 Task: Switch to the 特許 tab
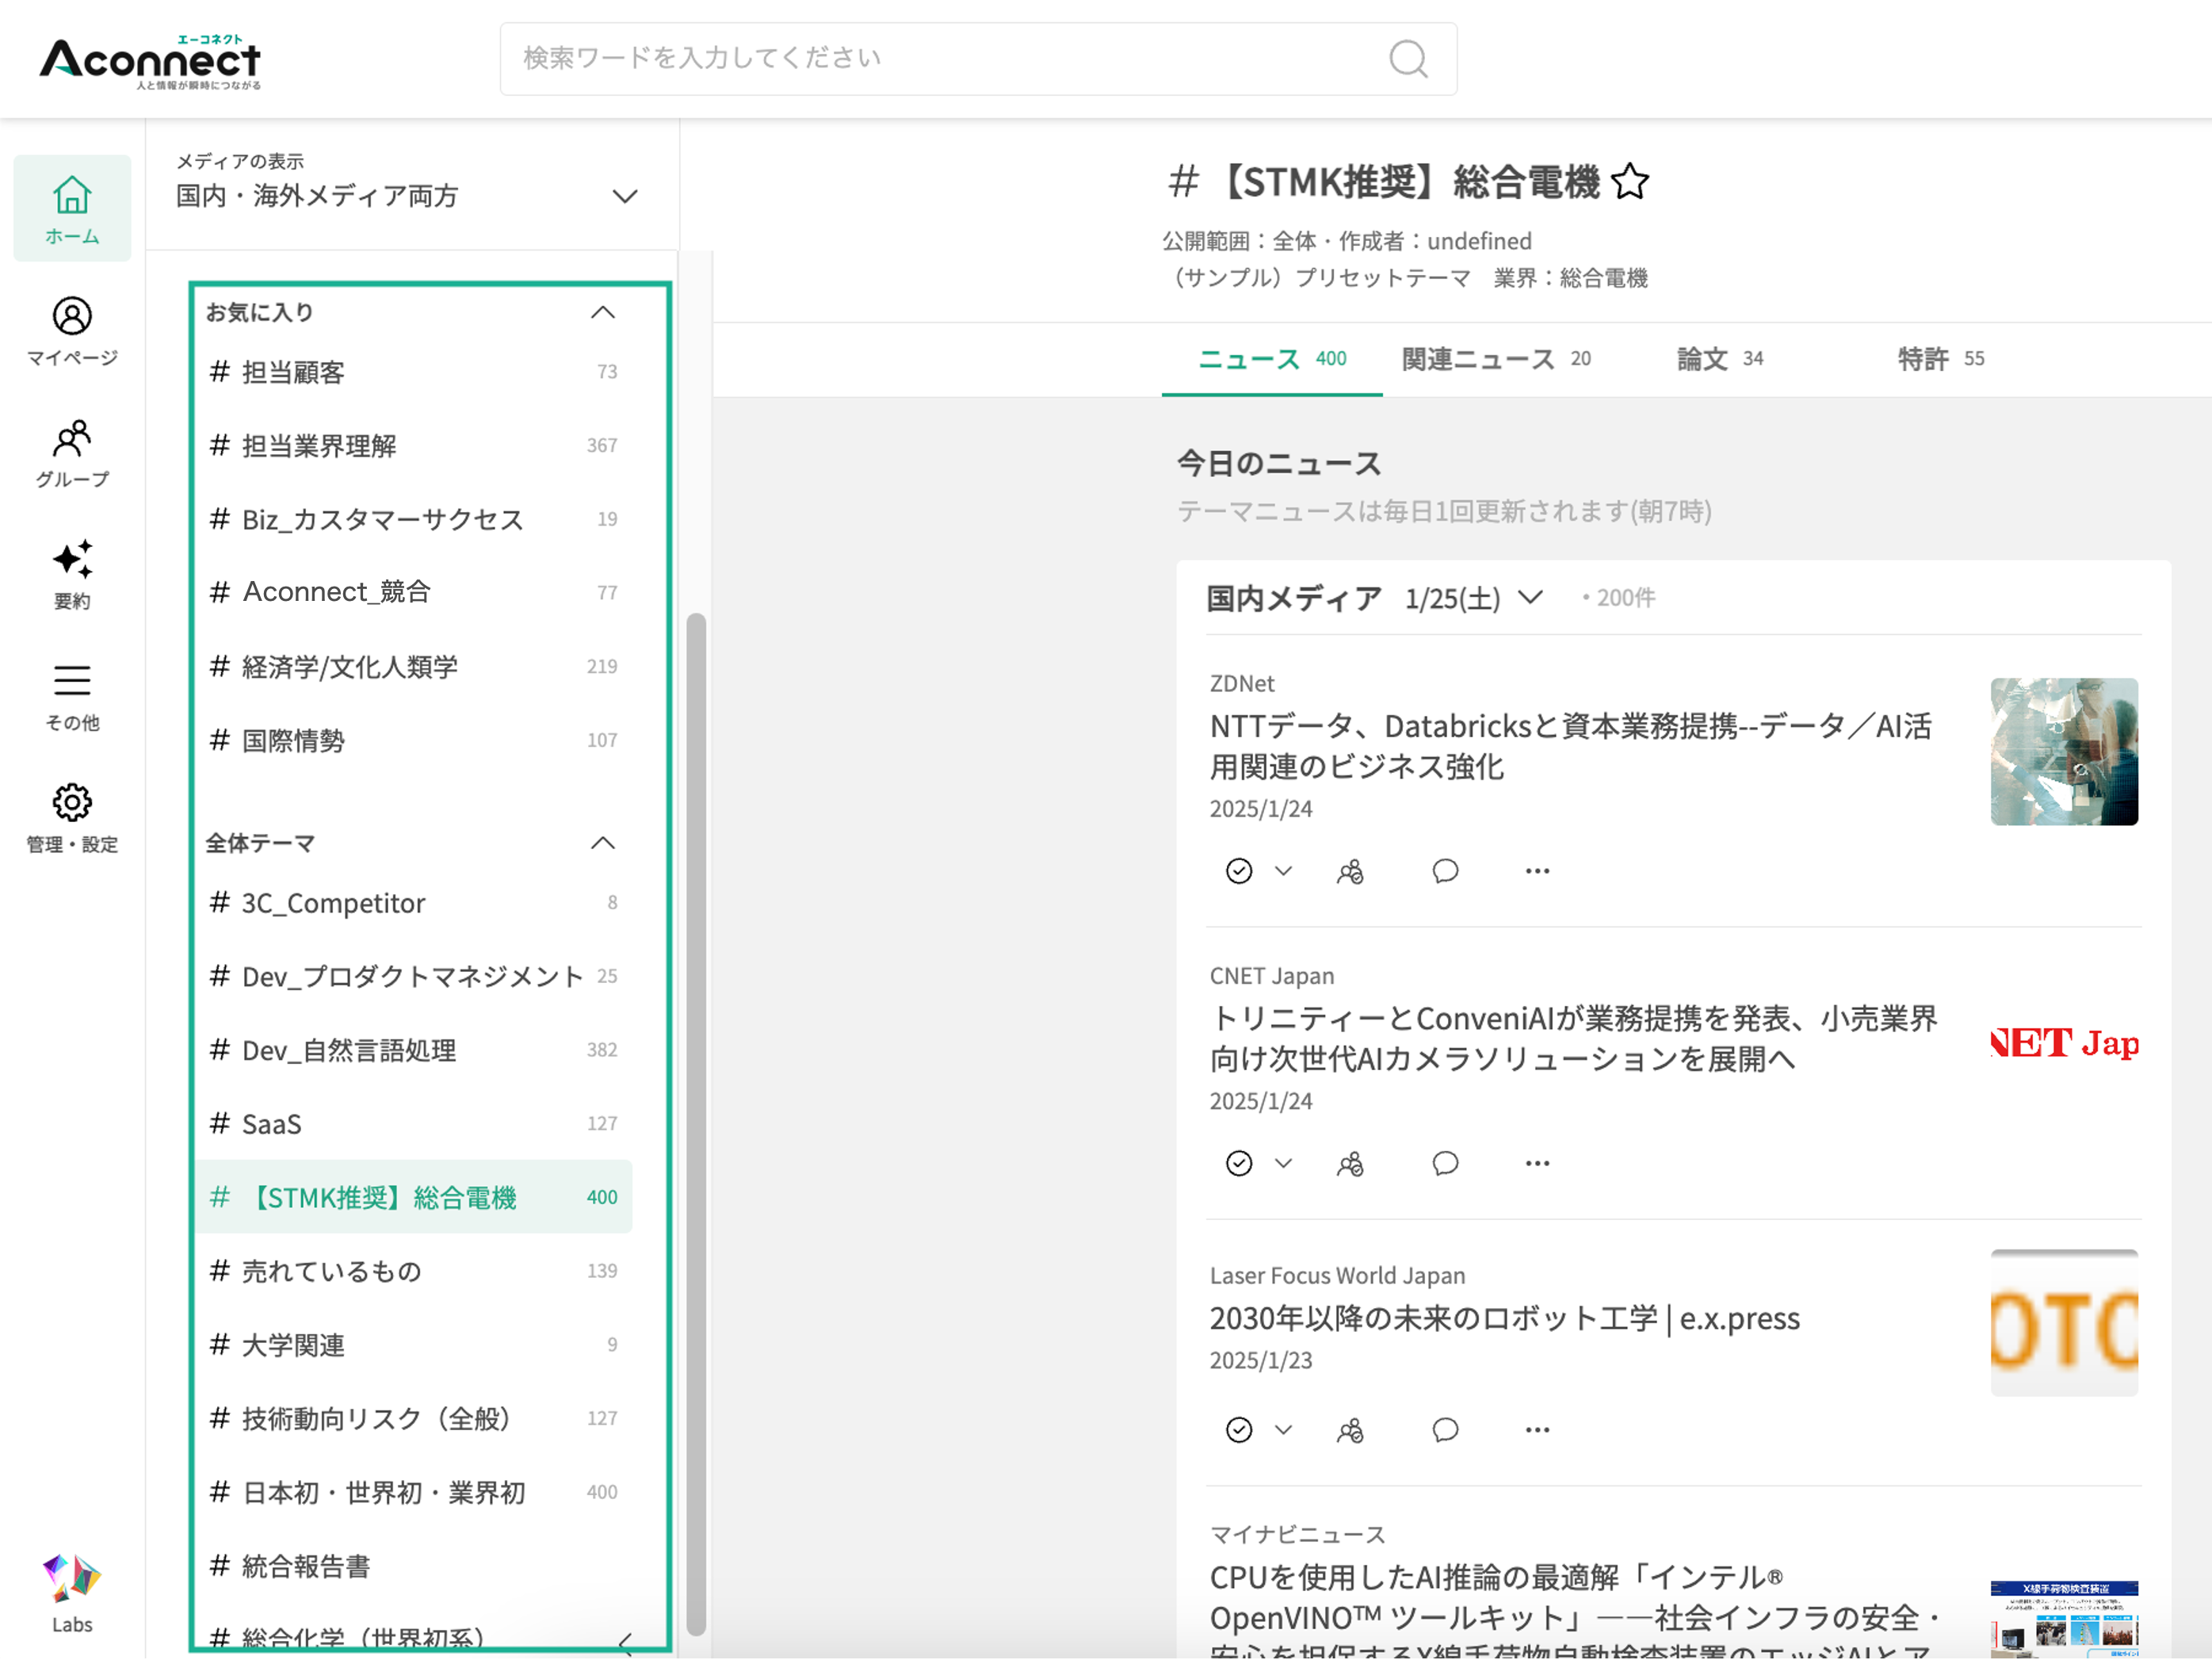(1941, 359)
